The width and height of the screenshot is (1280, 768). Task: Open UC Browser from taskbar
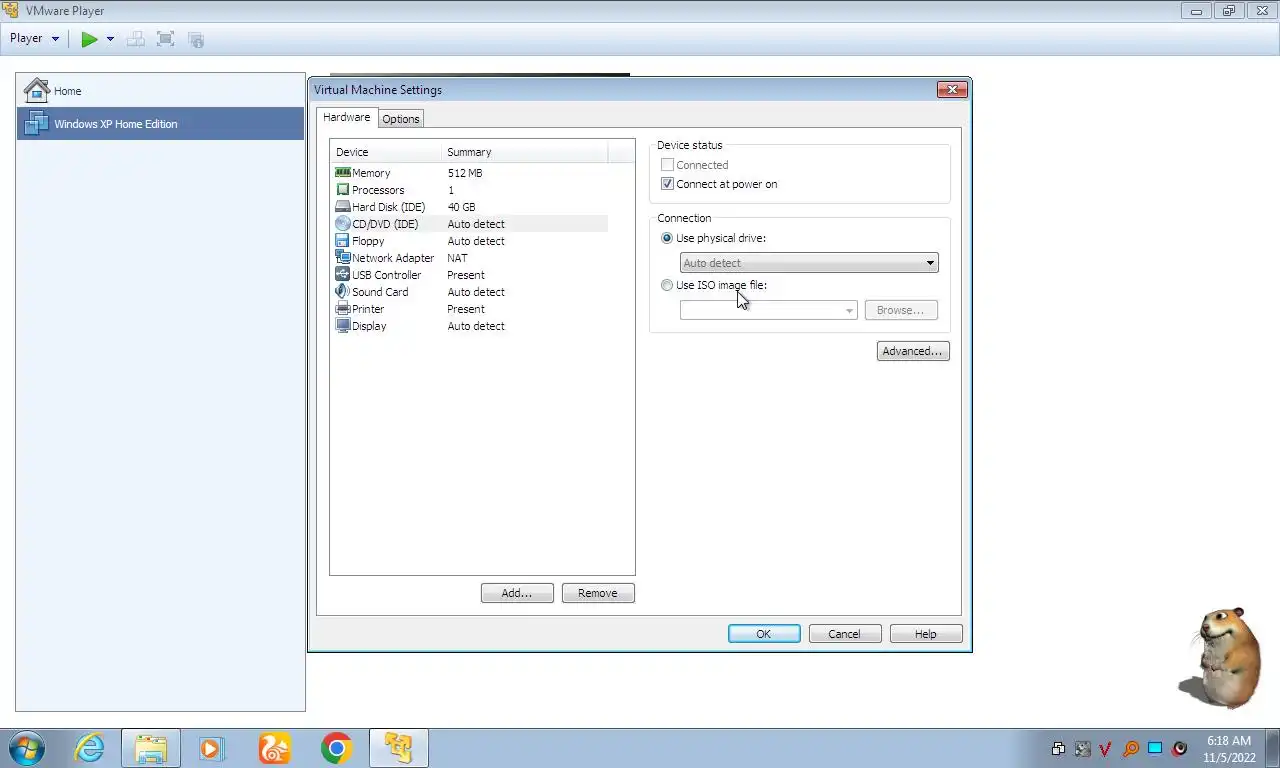coord(274,748)
